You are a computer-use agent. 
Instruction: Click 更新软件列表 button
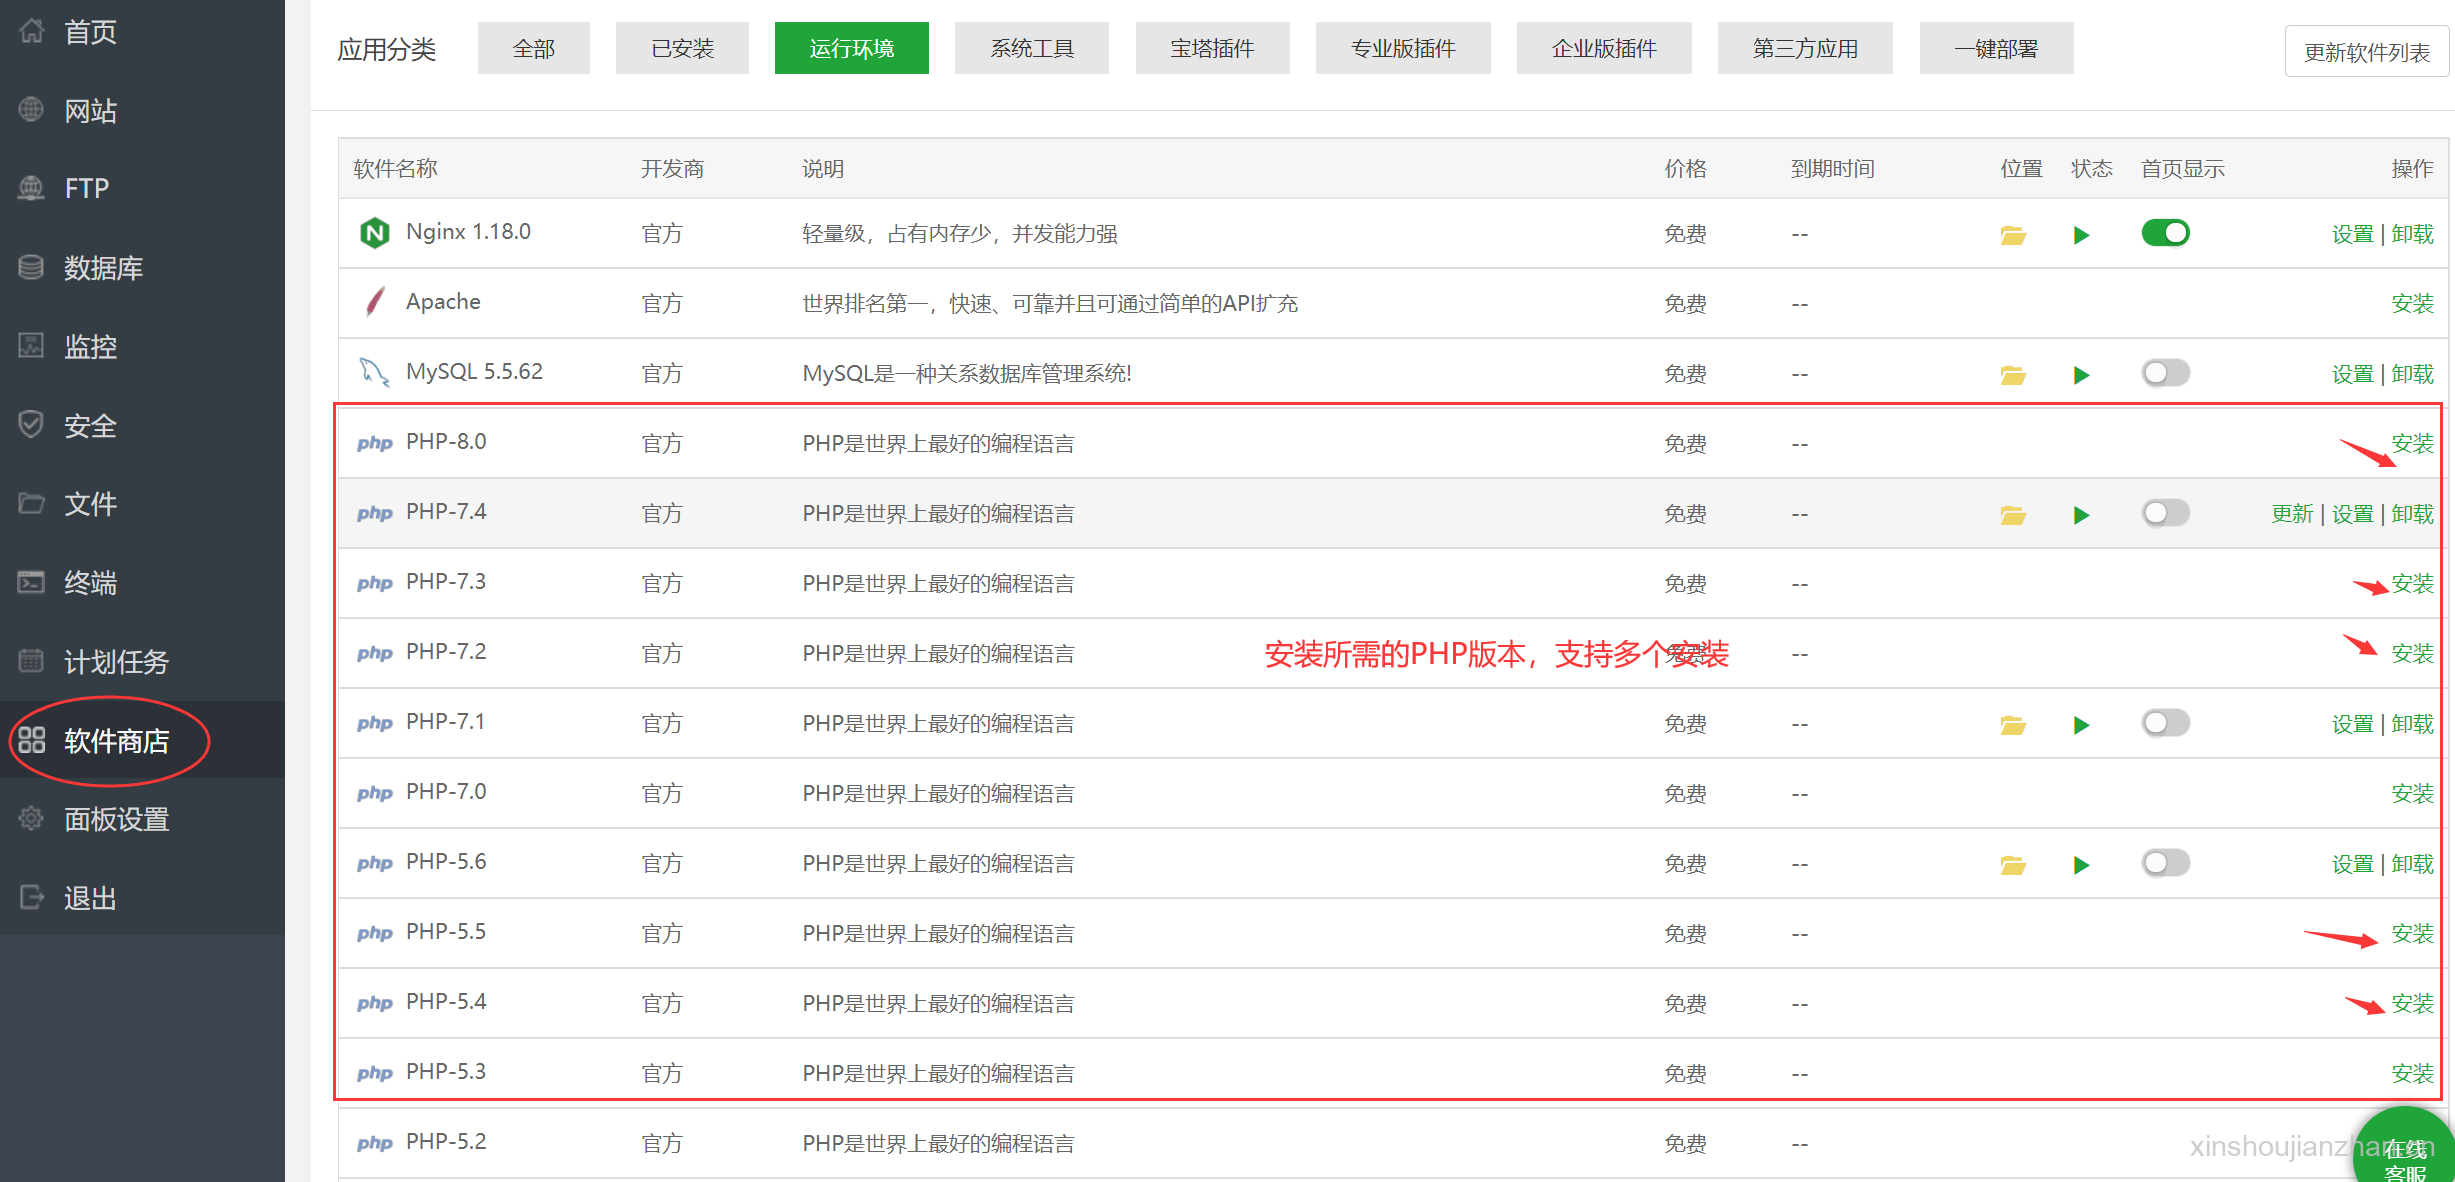click(2367, 52)
